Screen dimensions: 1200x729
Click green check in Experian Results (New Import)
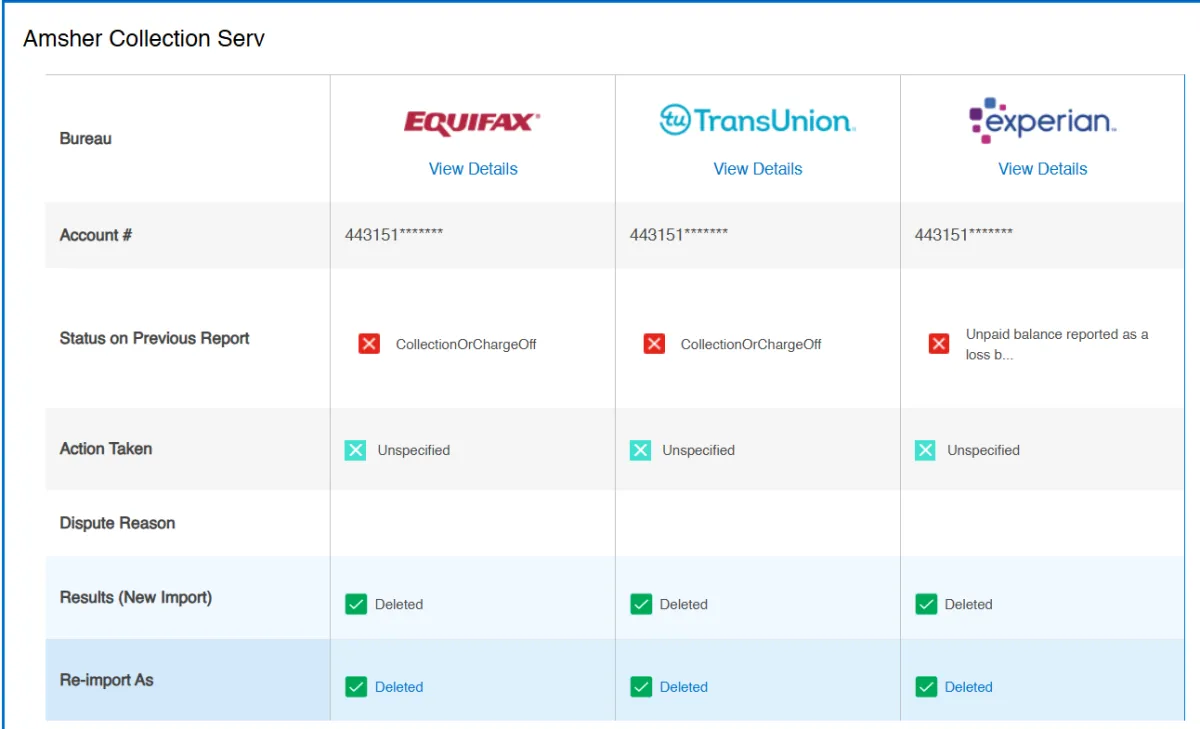tap(926, 604)
